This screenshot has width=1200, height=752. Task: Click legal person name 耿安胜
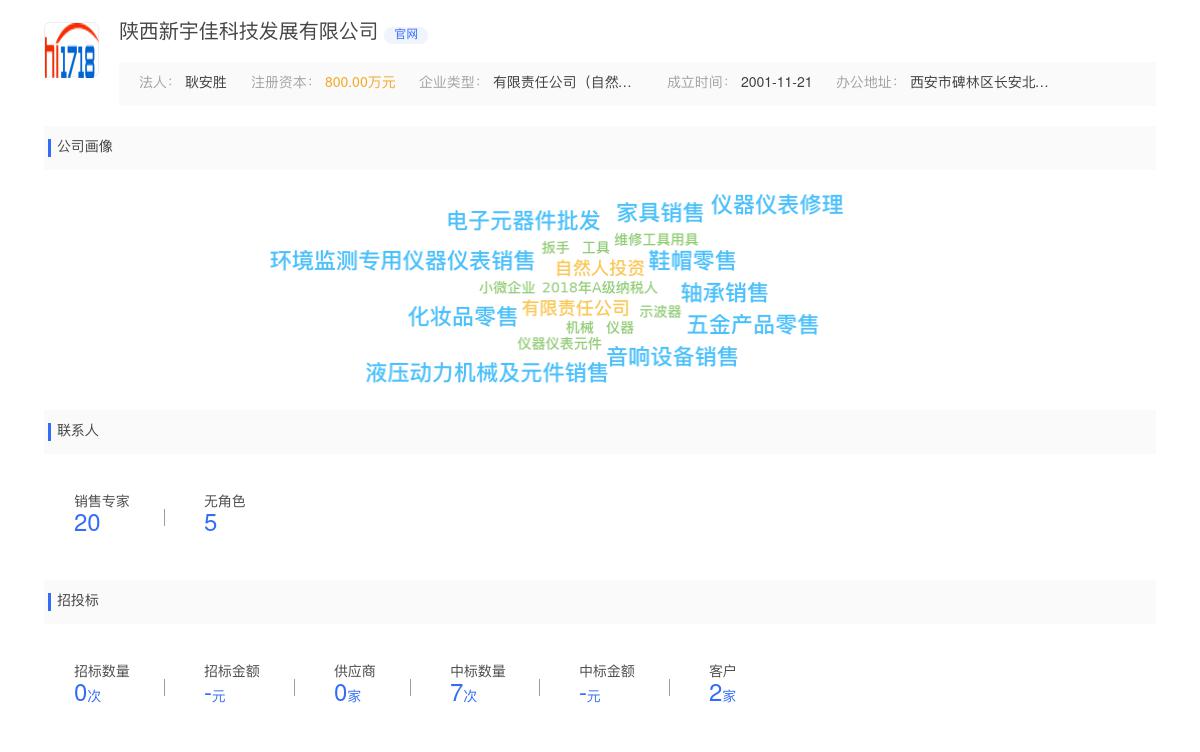(x=206, y=83)
